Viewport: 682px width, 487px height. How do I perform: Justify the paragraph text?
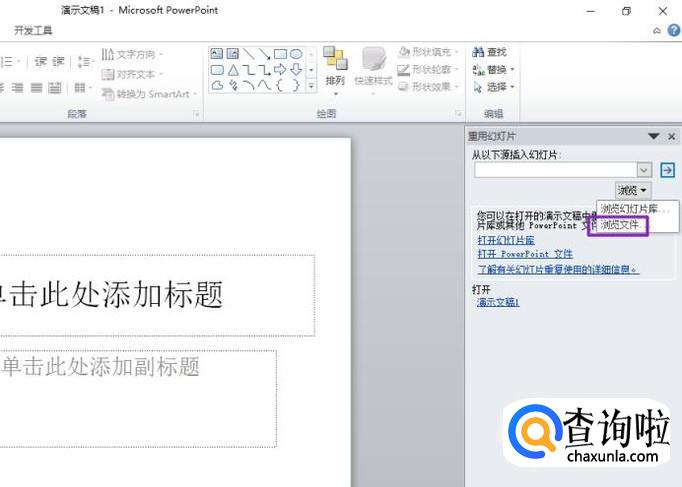[37, 88]
